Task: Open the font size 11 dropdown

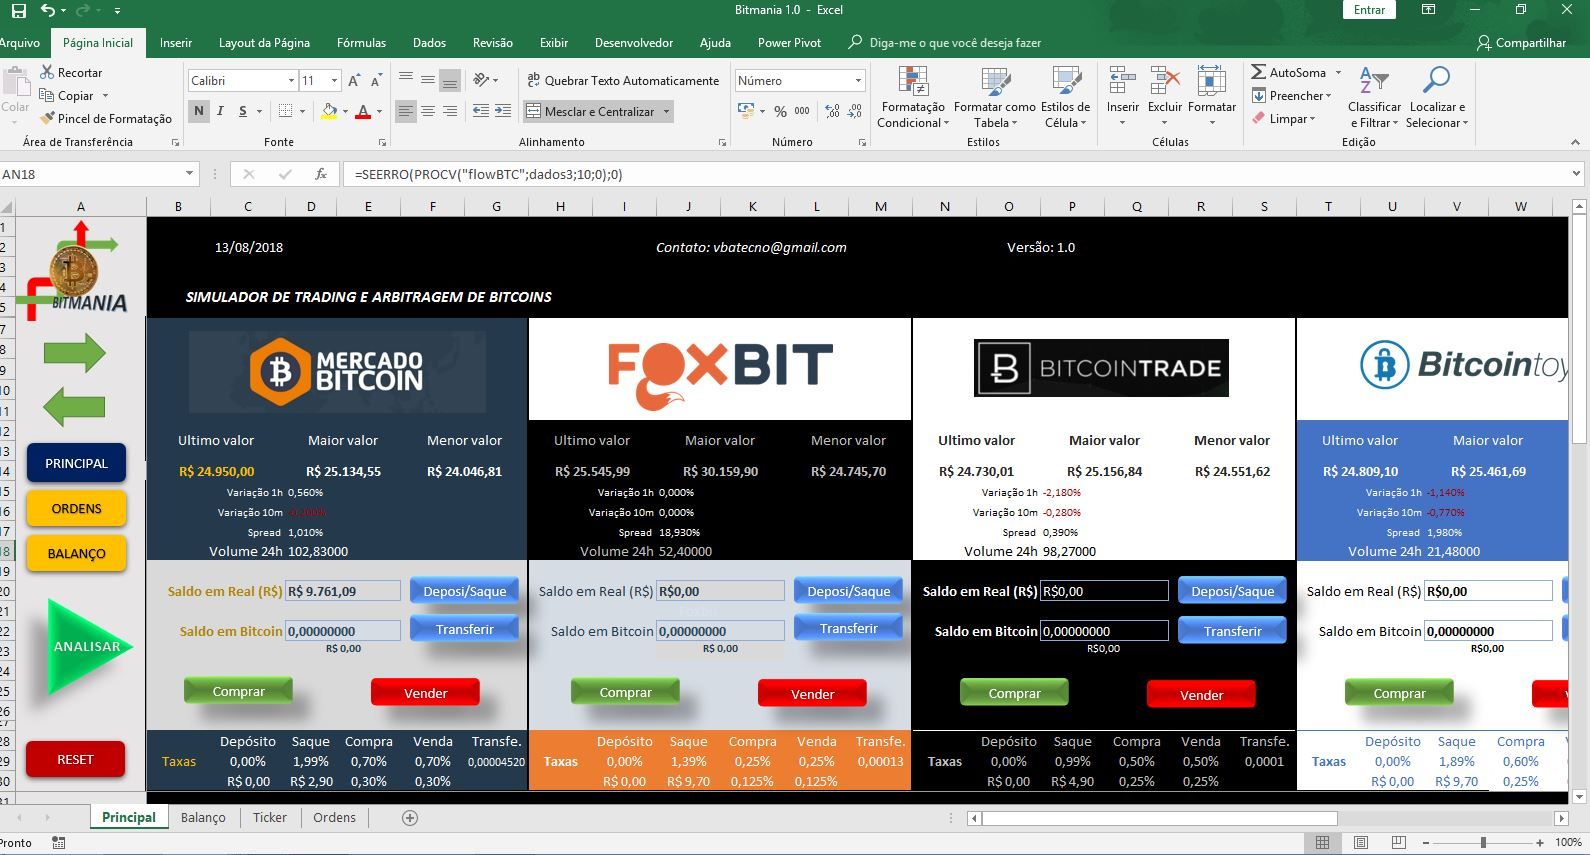Action: pyautogui.click(x=334, y=81)
